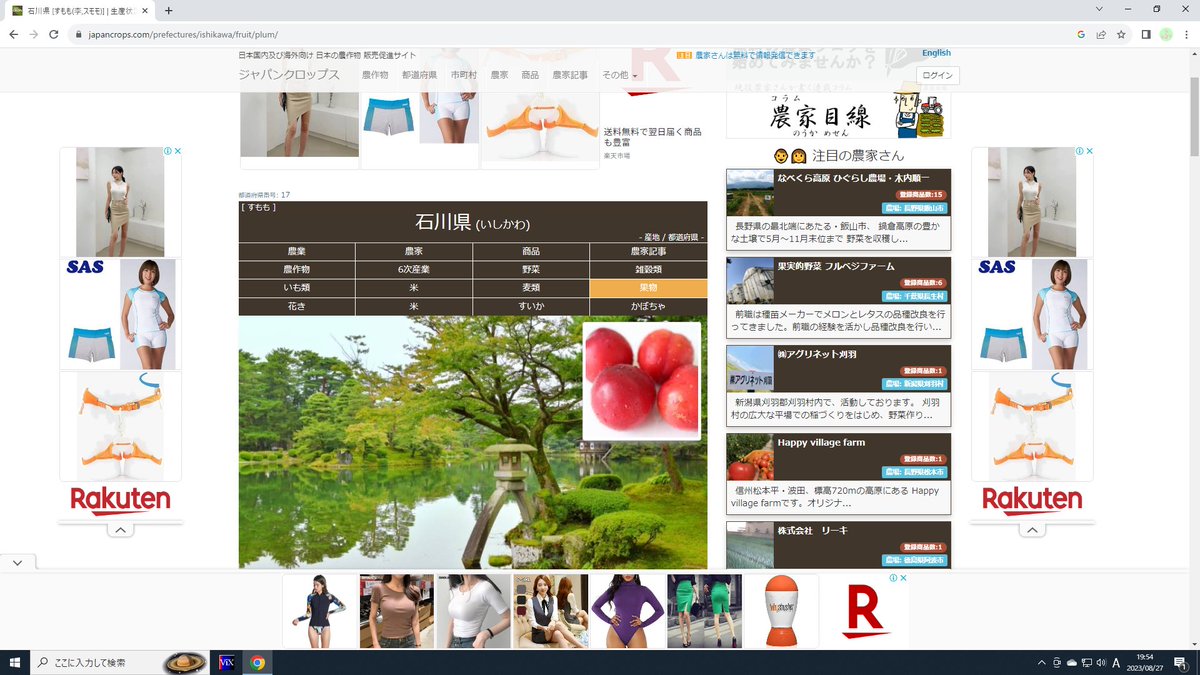Open a new browser tab

pyautogui.click(x=168, y=10)
